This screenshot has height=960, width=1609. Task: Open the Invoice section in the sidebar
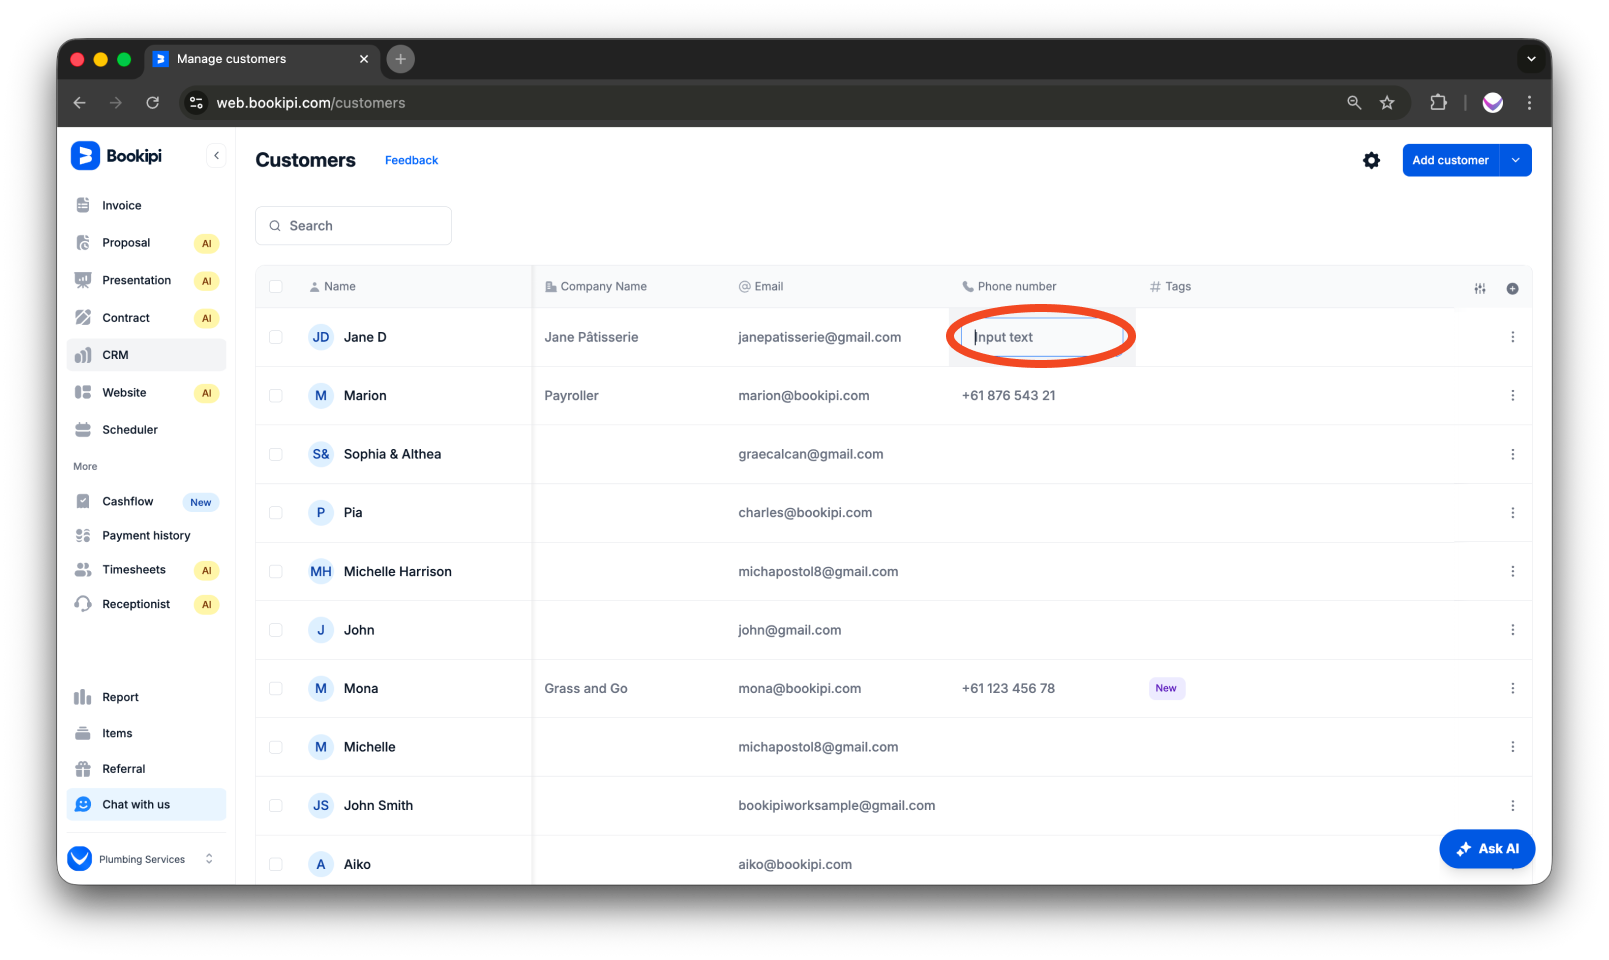tap(120, 205)
